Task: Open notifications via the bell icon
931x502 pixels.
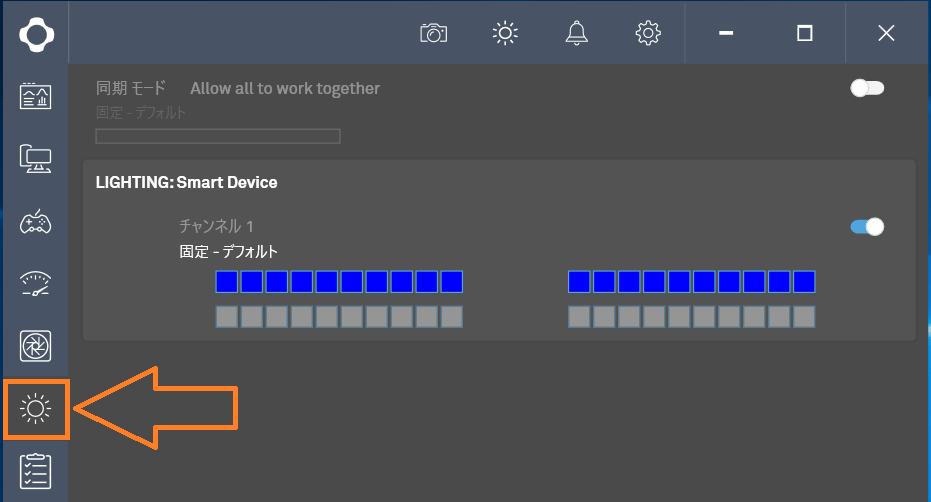Action: click(577, 33)
